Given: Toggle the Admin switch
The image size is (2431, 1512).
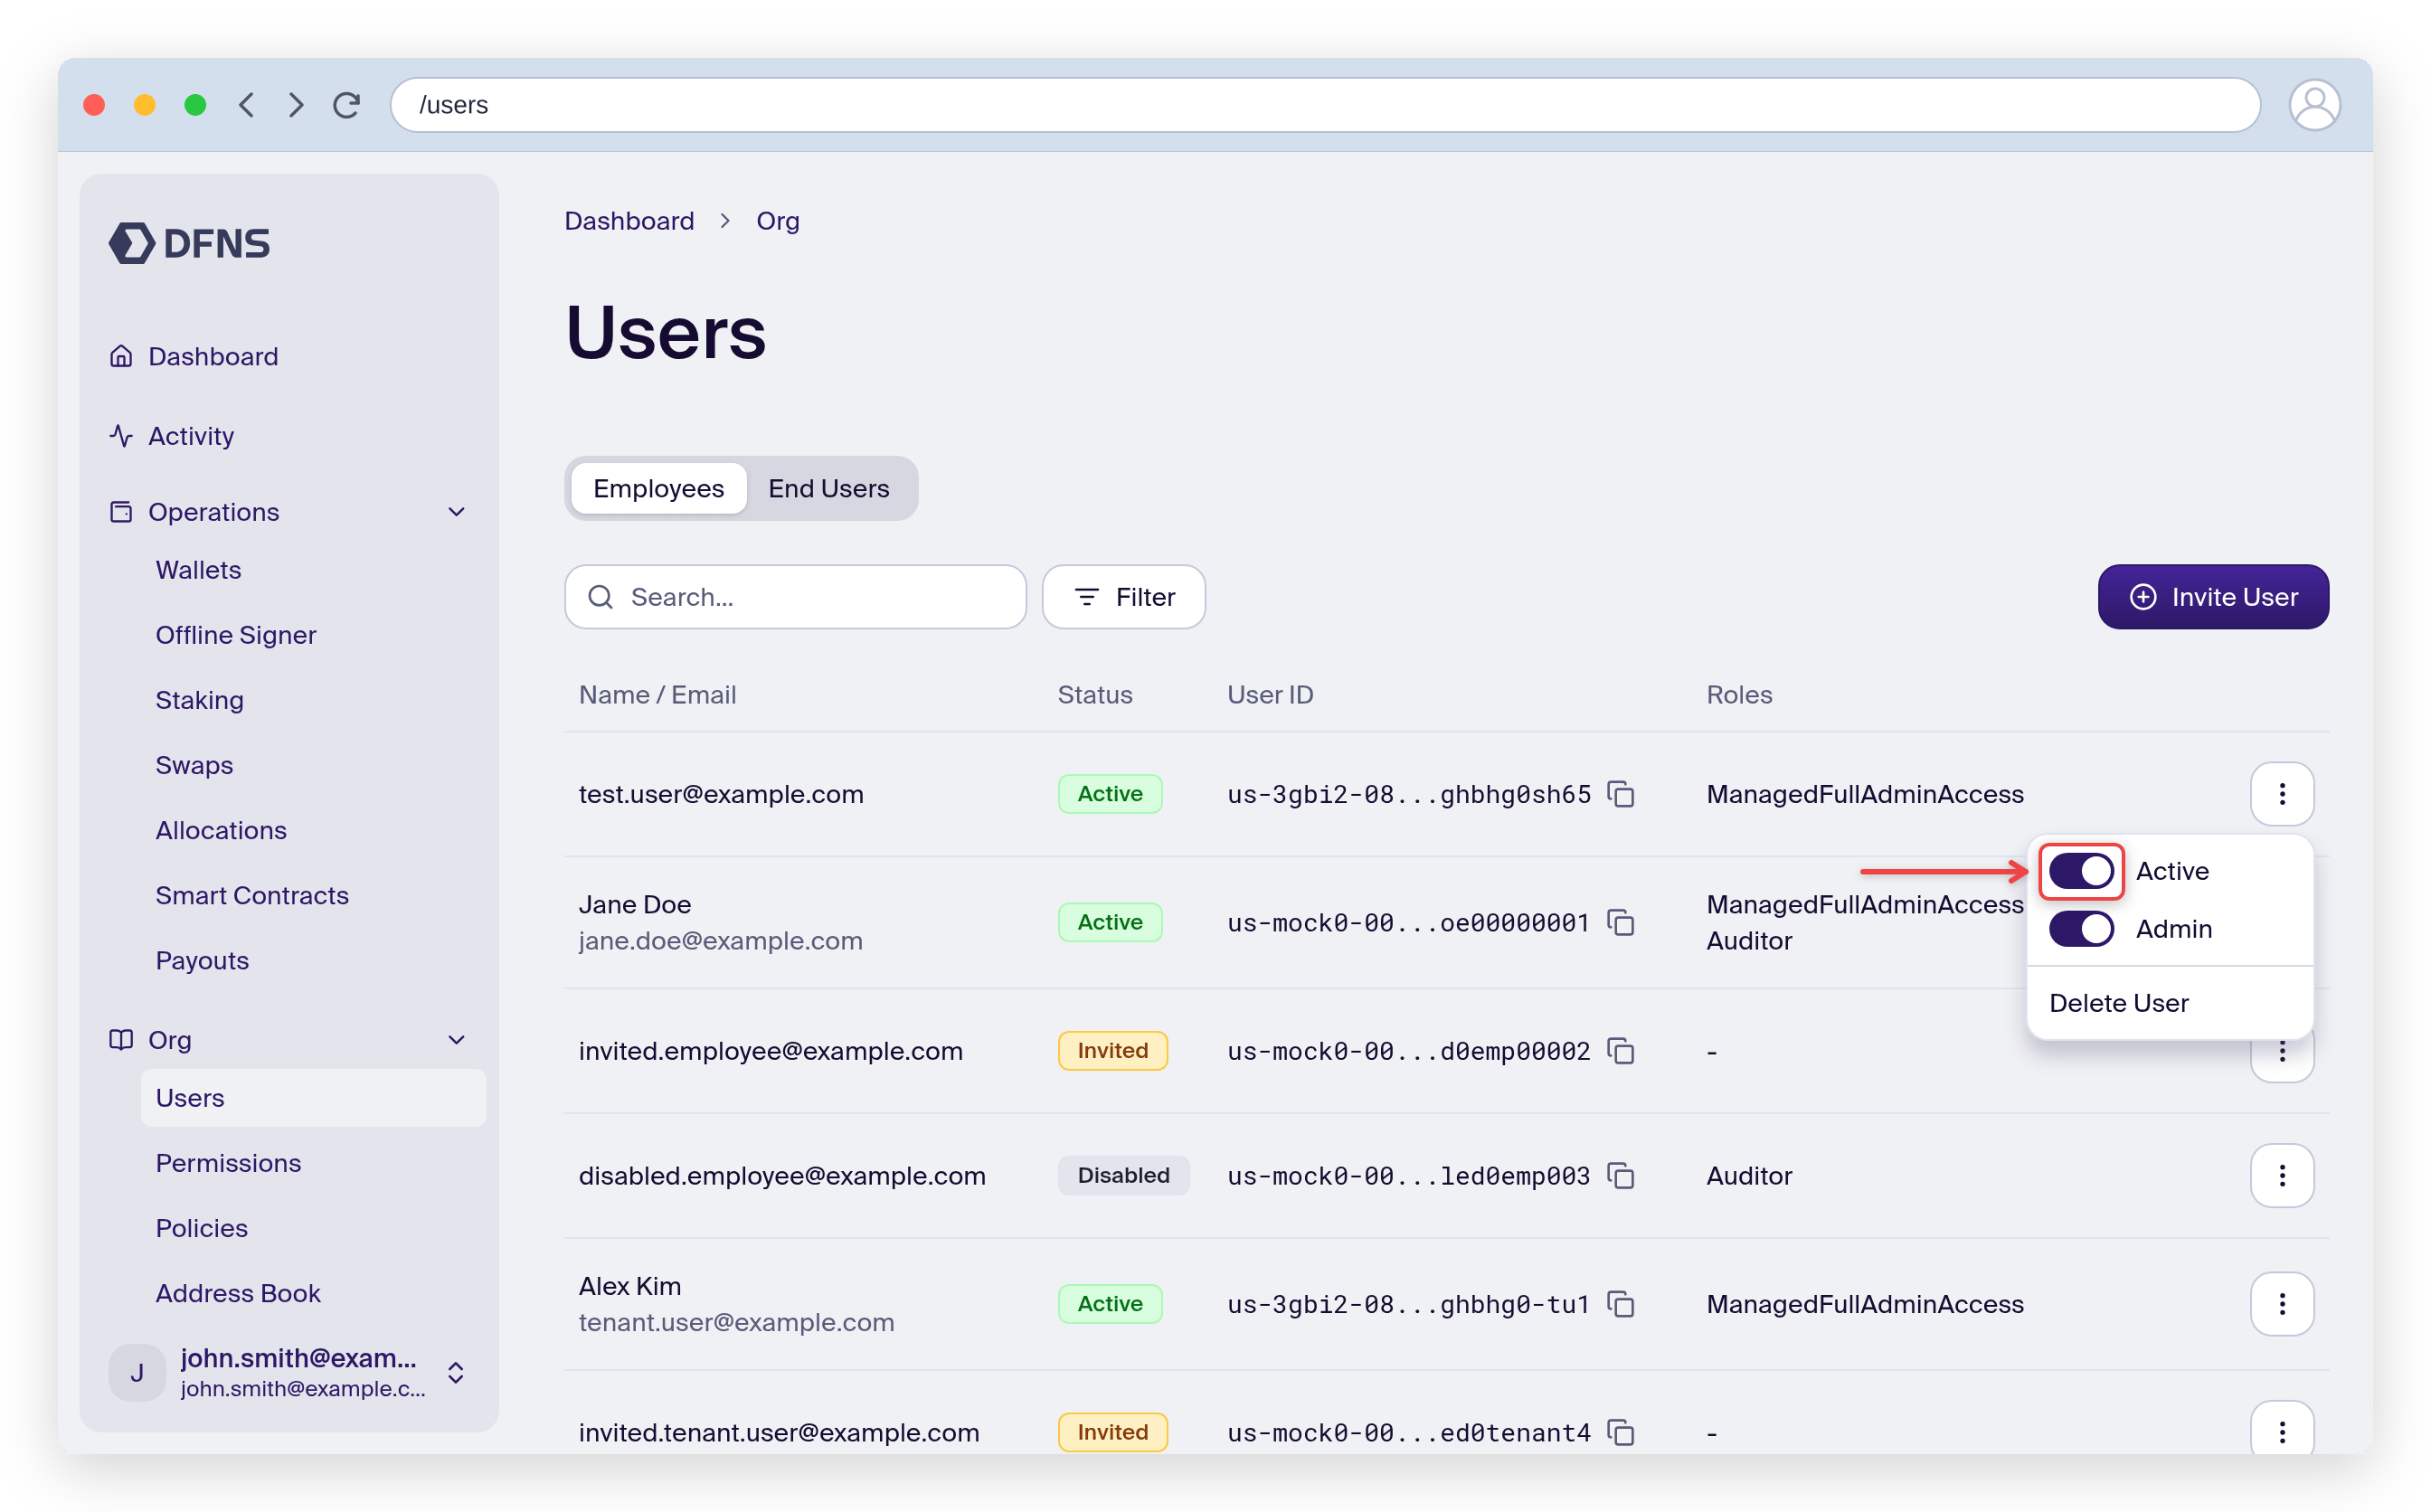Looking at the screenshot, I should point(2081,929).
